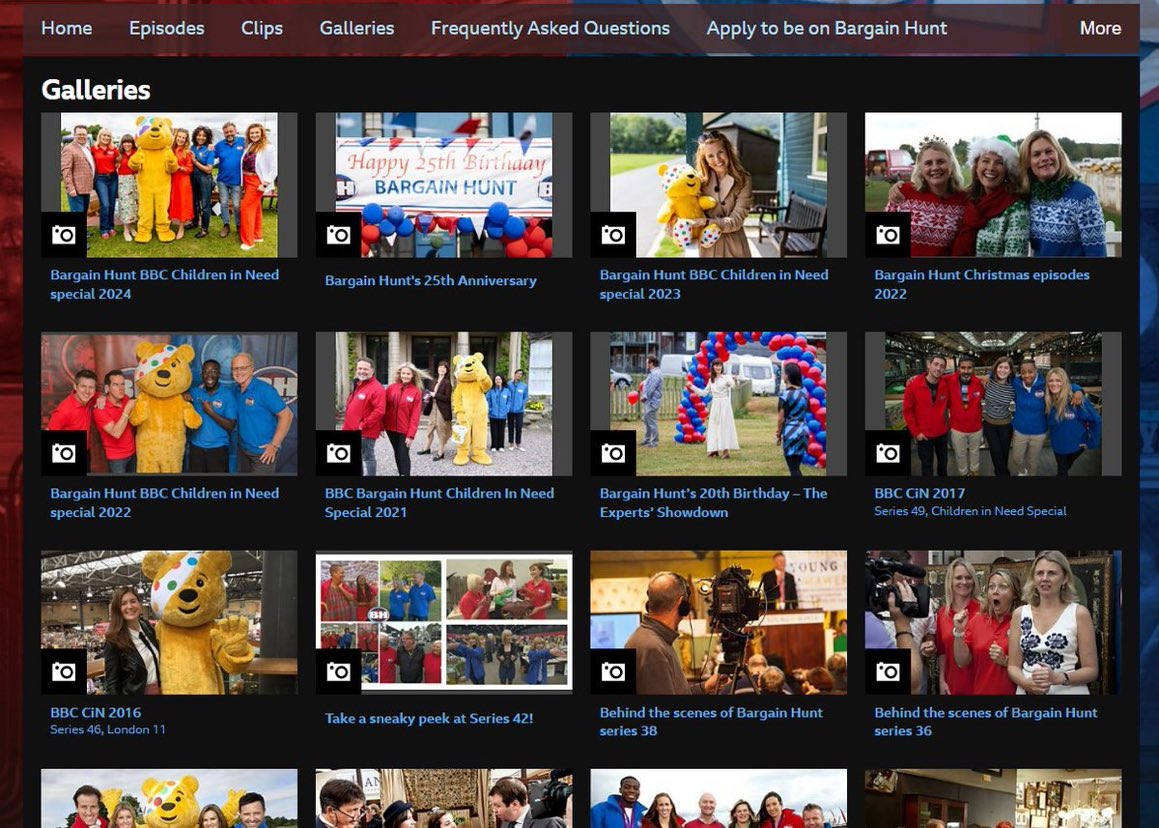Click camera icon on Children in Need 2022 gallery

[64, 453]
